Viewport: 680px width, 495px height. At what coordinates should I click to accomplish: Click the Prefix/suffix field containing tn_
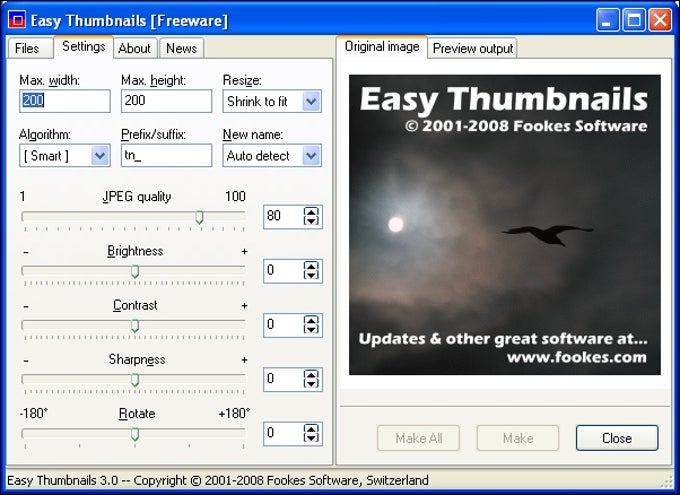click(x=167, y=155)
